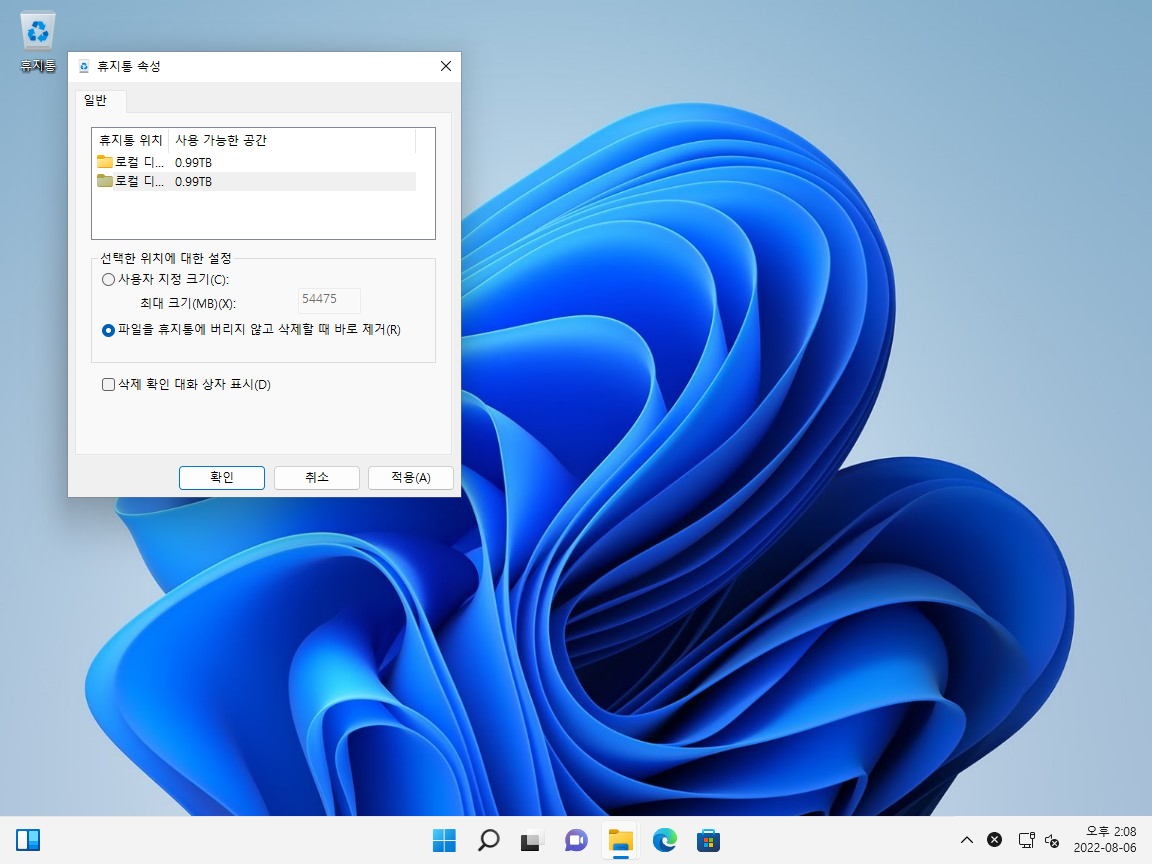Screen dimensions: 1152x864
Task: Select the first 로컬 디... drive folder icon
Action: coord(104,162)
